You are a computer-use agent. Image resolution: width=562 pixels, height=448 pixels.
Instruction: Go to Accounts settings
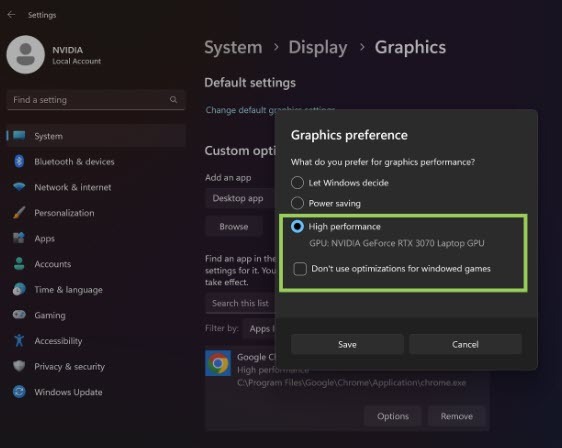click(96, 264)
